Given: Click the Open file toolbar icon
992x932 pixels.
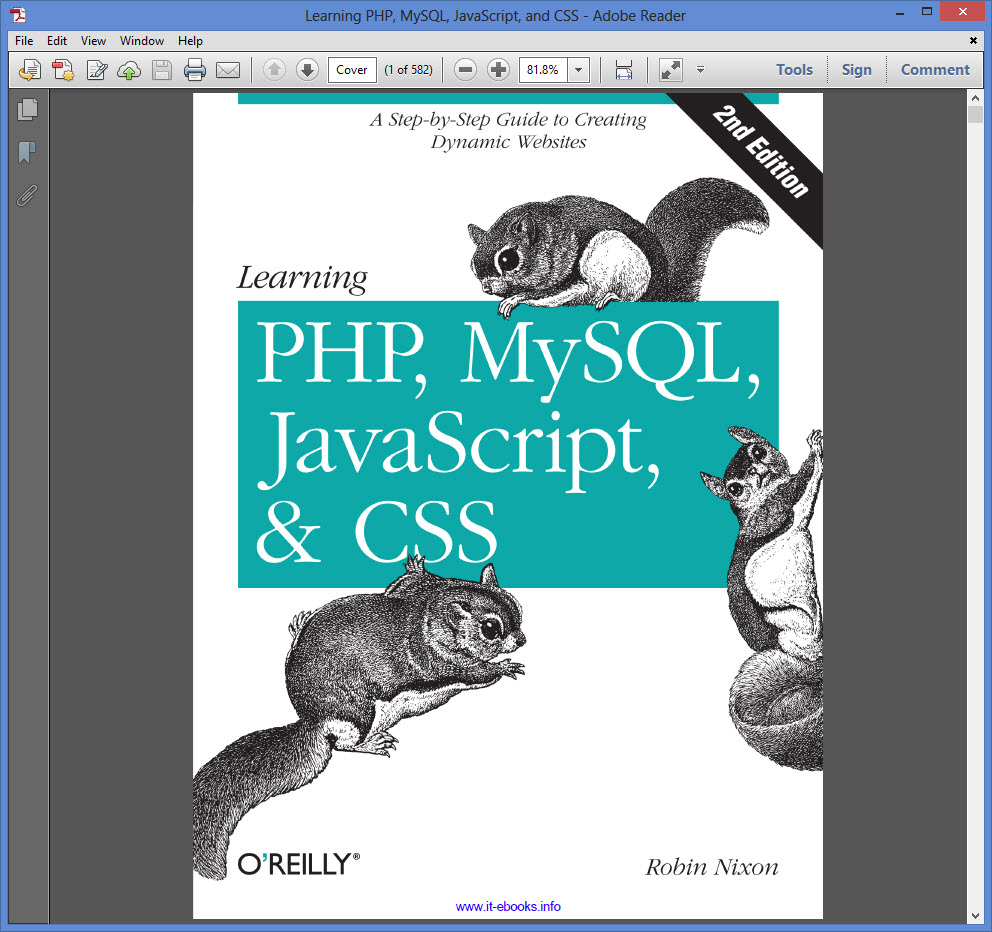Looking at the screenshot, I should click(x=30, y=70).
